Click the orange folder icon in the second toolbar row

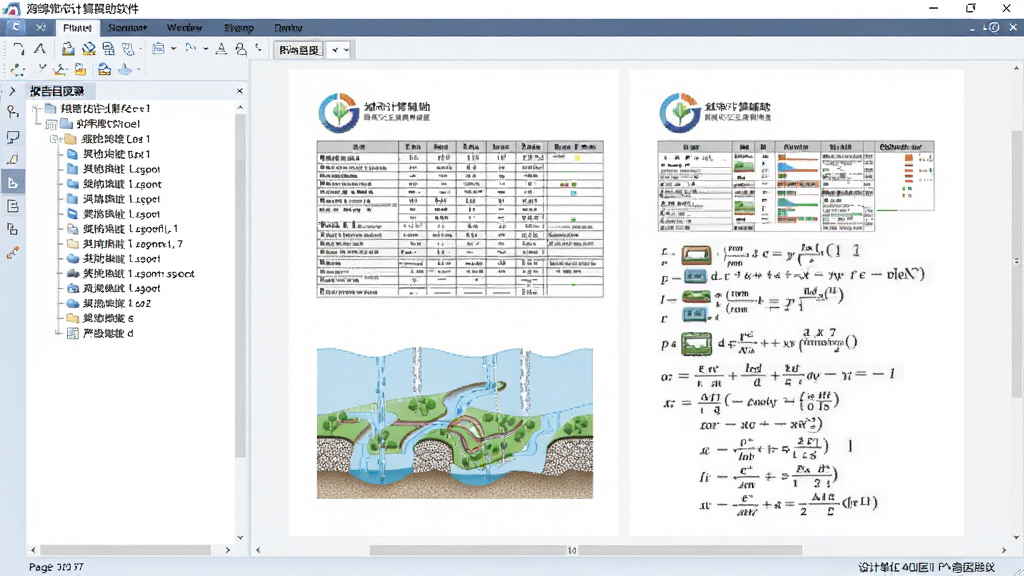80,70
